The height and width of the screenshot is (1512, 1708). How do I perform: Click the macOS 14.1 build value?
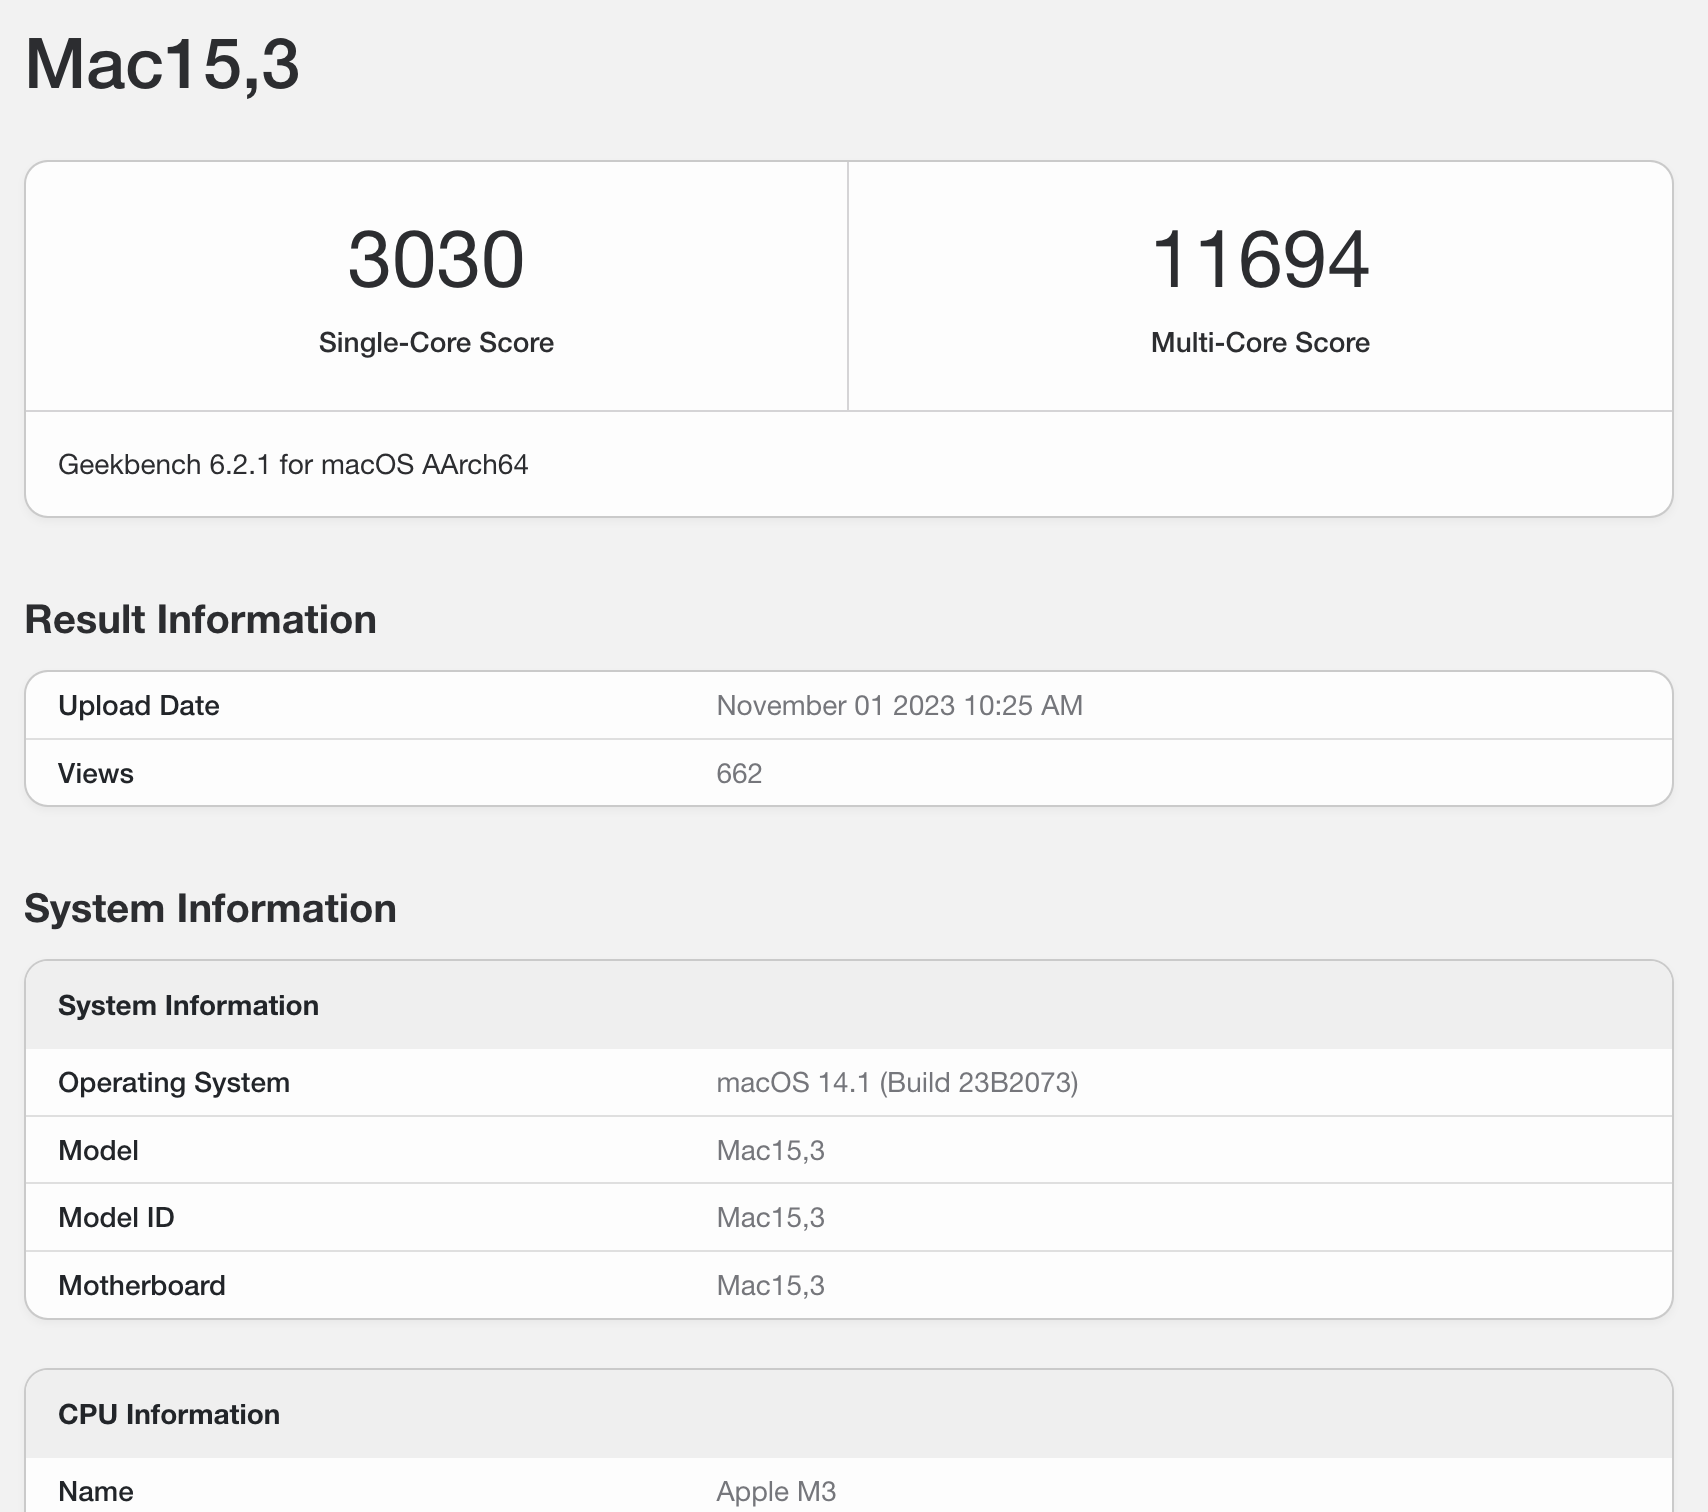(897, 1081)
